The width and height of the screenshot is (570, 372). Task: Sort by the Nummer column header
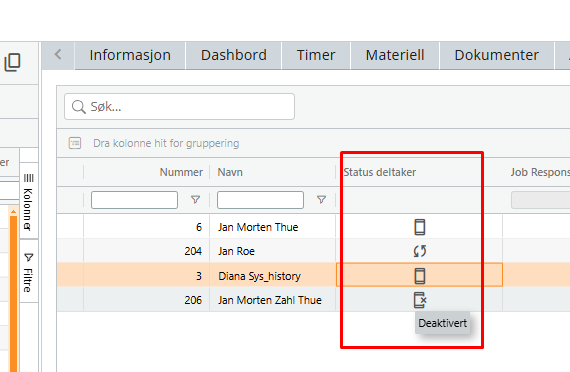click(181, 172)
